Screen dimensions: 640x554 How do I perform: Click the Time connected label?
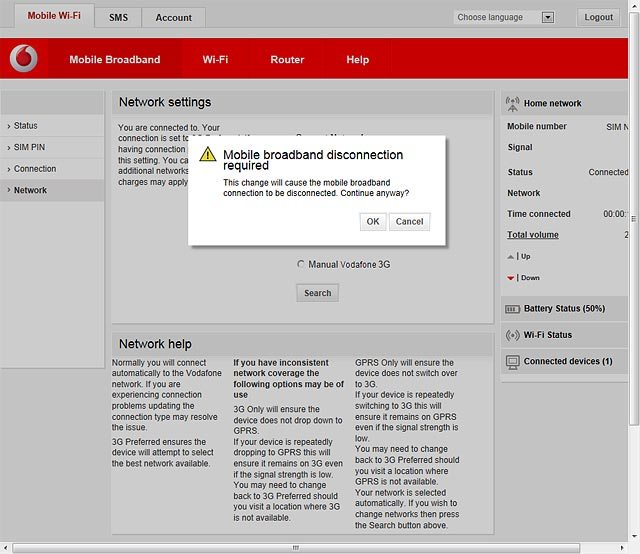click(539, 214)
